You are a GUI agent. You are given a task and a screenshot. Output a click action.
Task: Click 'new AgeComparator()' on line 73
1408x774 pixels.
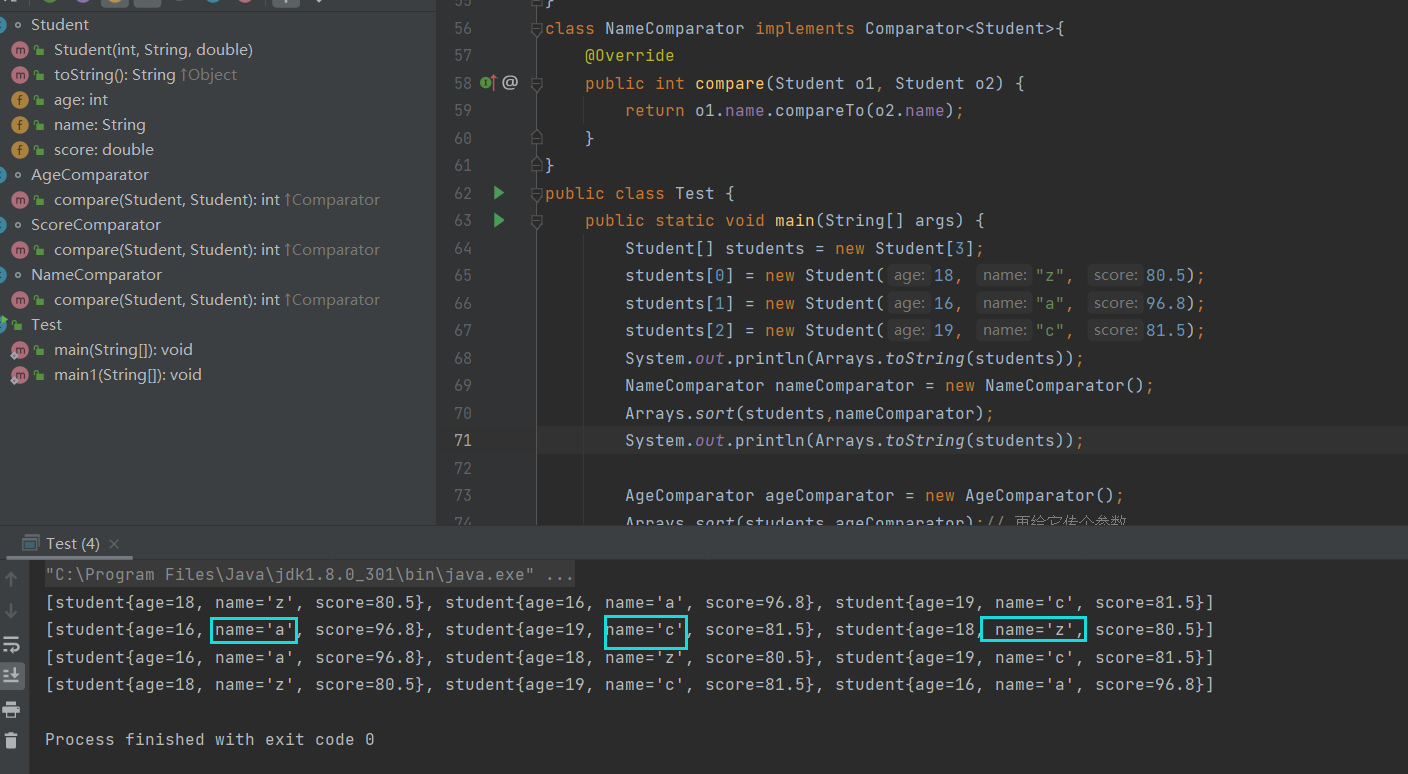click(x=1020, y=496)
